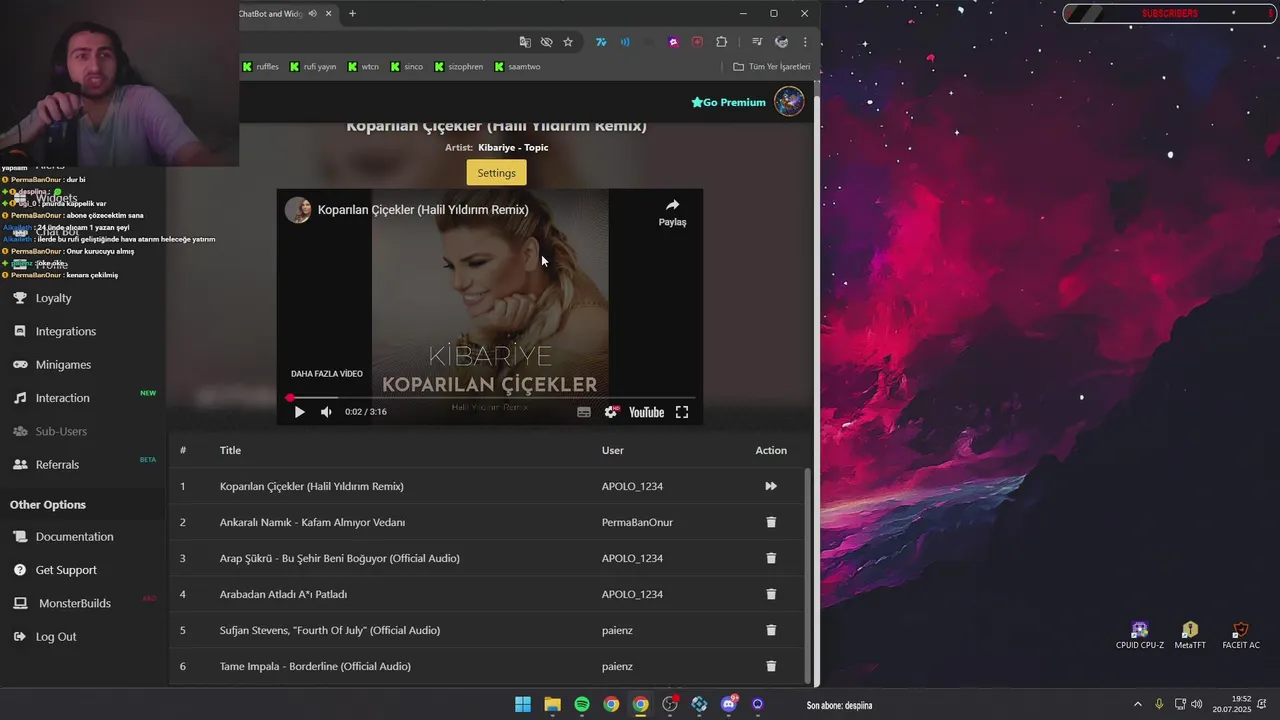Click the Paylaş share icon
The width and height of the screenshot is (1280, 720).
(x=672, y=211)
